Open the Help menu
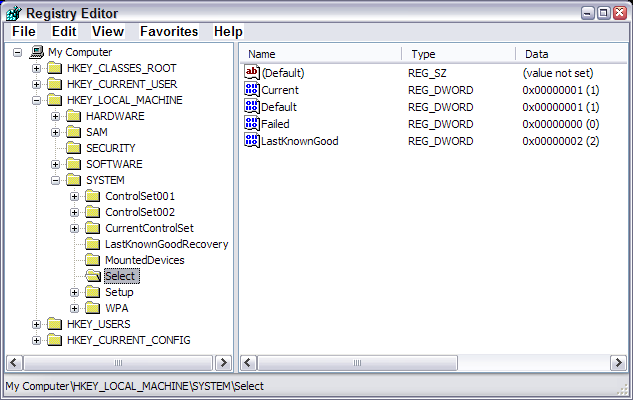The height and width of the screenshot is (400, 633). pos(228,31)
